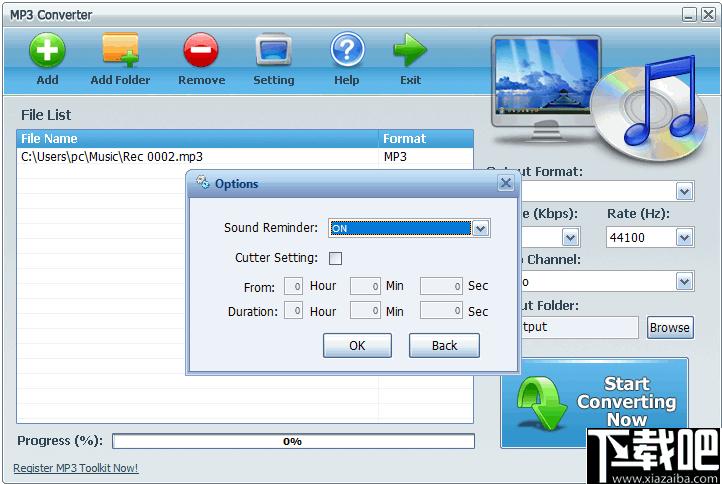Select the Rec 0002.mp3 file row
This screenshot has width=722, height=484.
pos(245,157)
